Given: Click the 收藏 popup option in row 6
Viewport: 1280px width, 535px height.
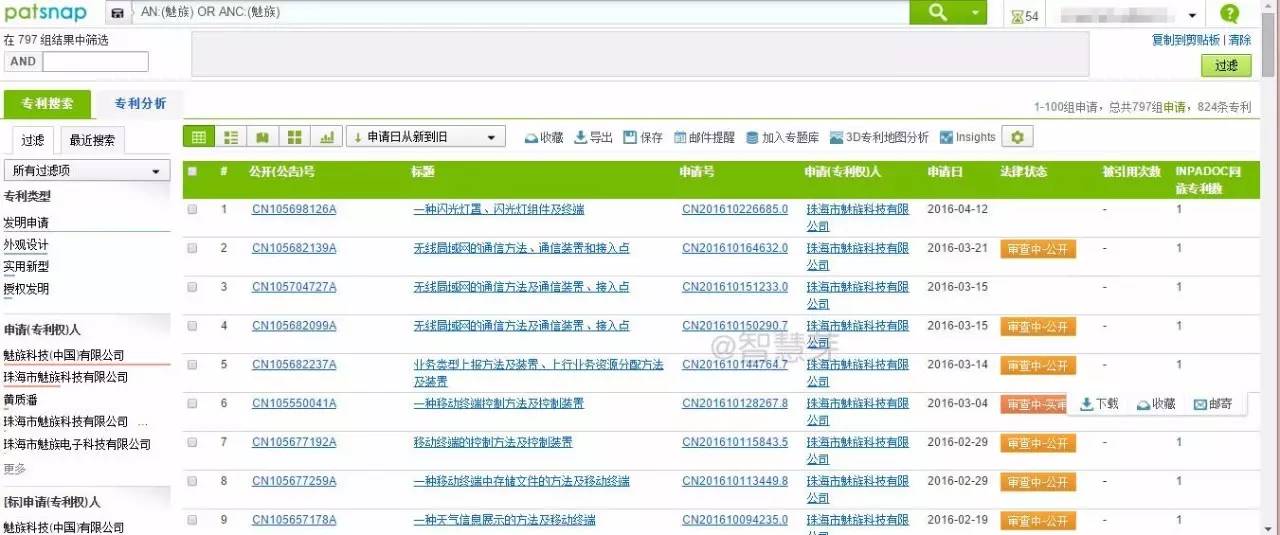Looking at the screenshot, I should [1155, 404].
